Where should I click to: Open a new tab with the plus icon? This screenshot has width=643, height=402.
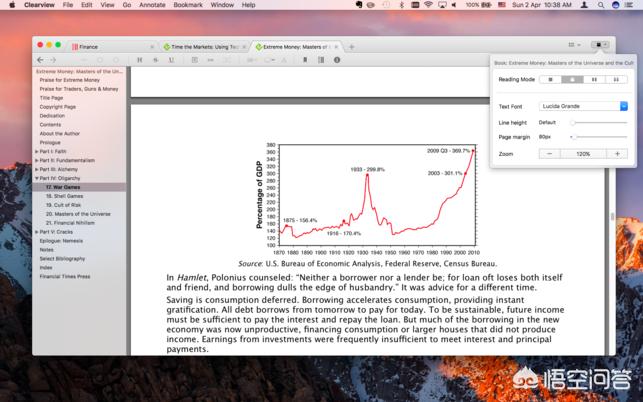pyautogui.click(x=351, y=47)
